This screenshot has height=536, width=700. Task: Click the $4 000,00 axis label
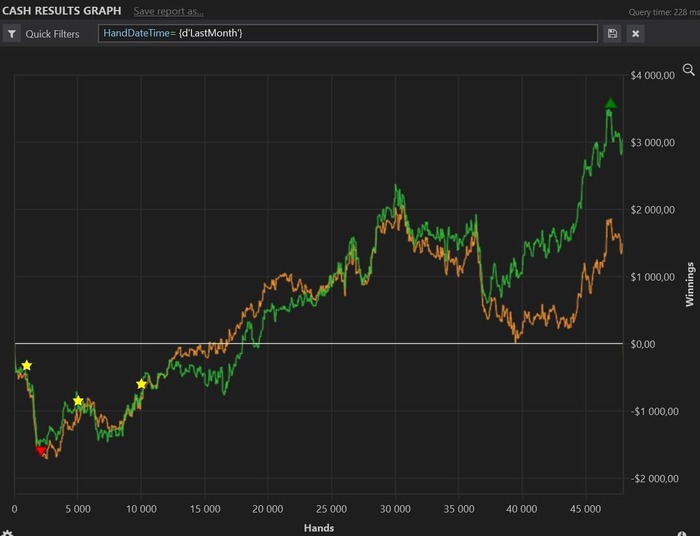coord(652,75)
